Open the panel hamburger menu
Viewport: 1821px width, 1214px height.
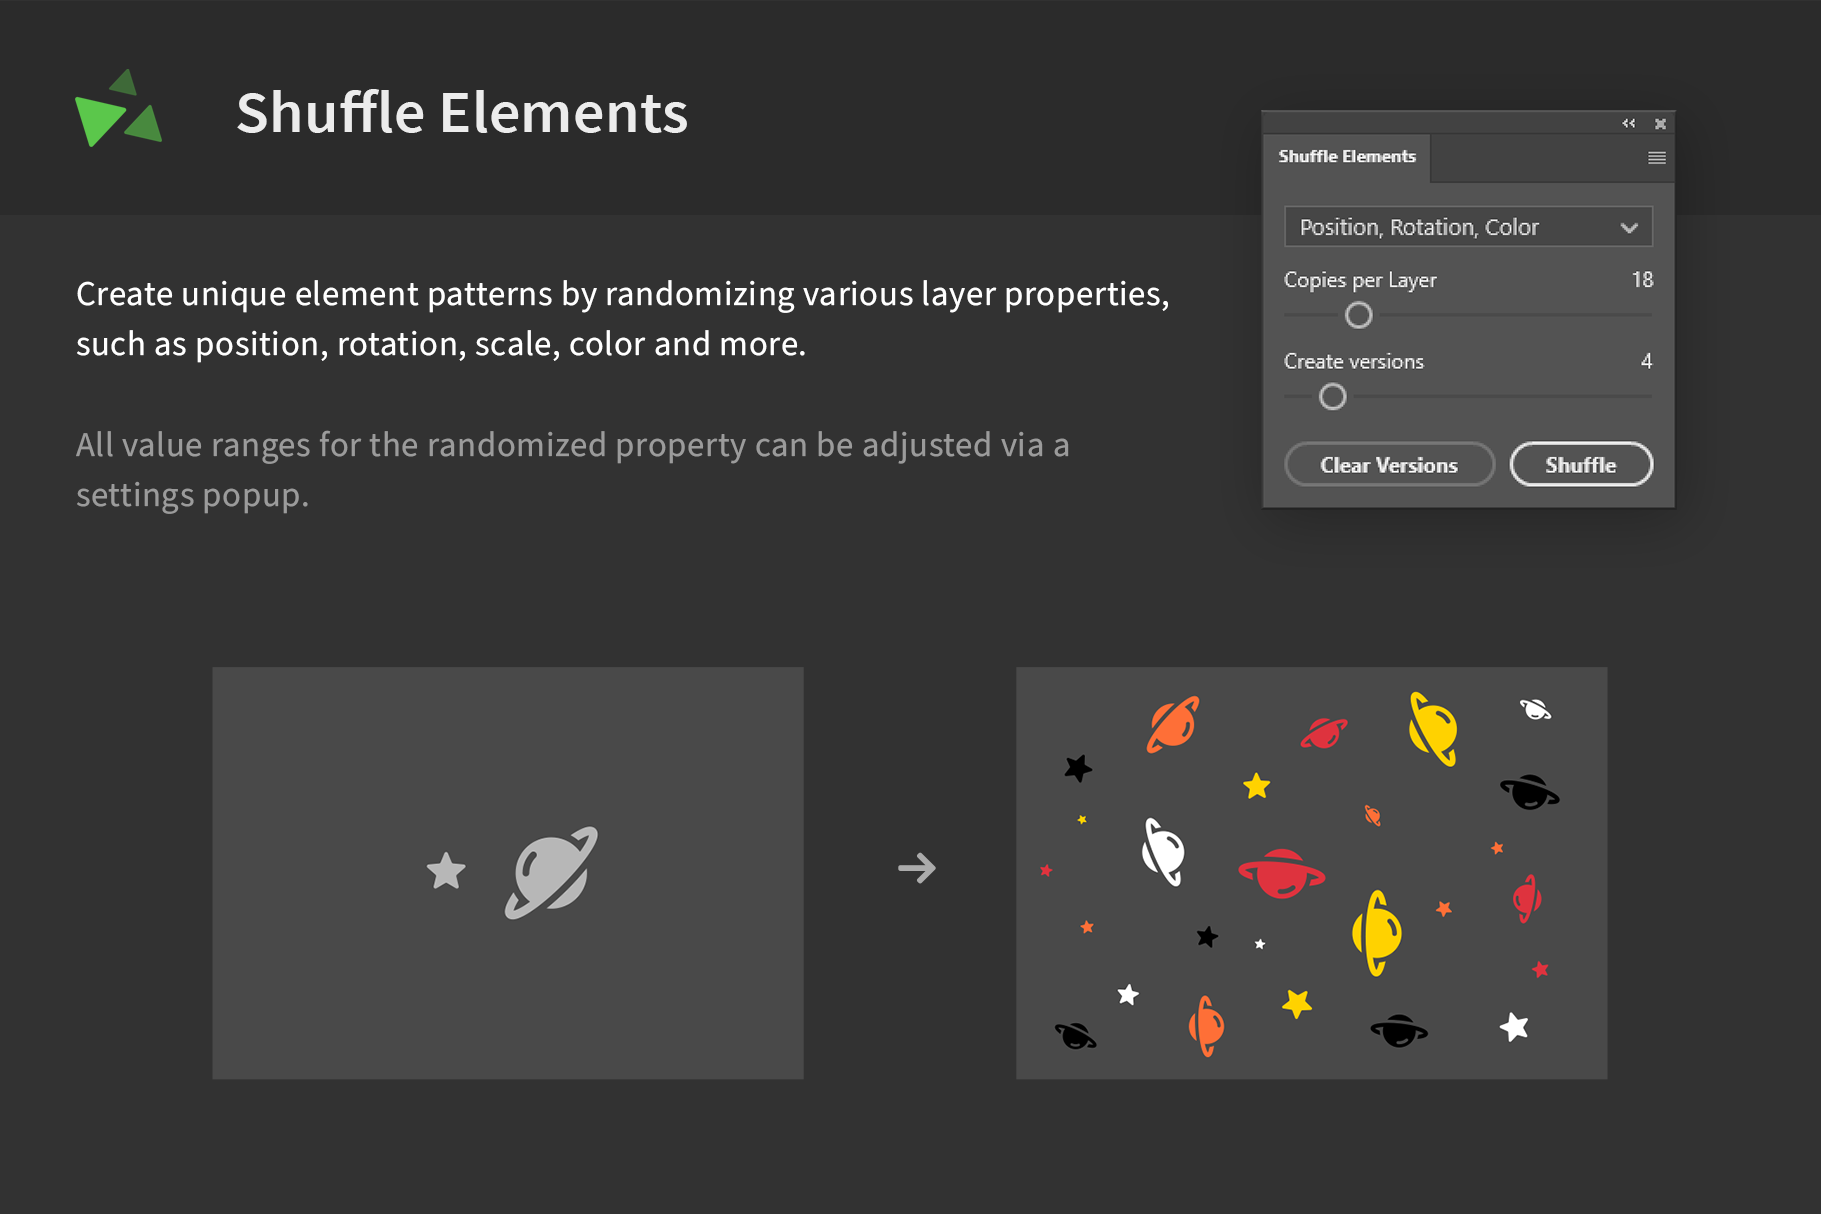(x=1656, y=158)
